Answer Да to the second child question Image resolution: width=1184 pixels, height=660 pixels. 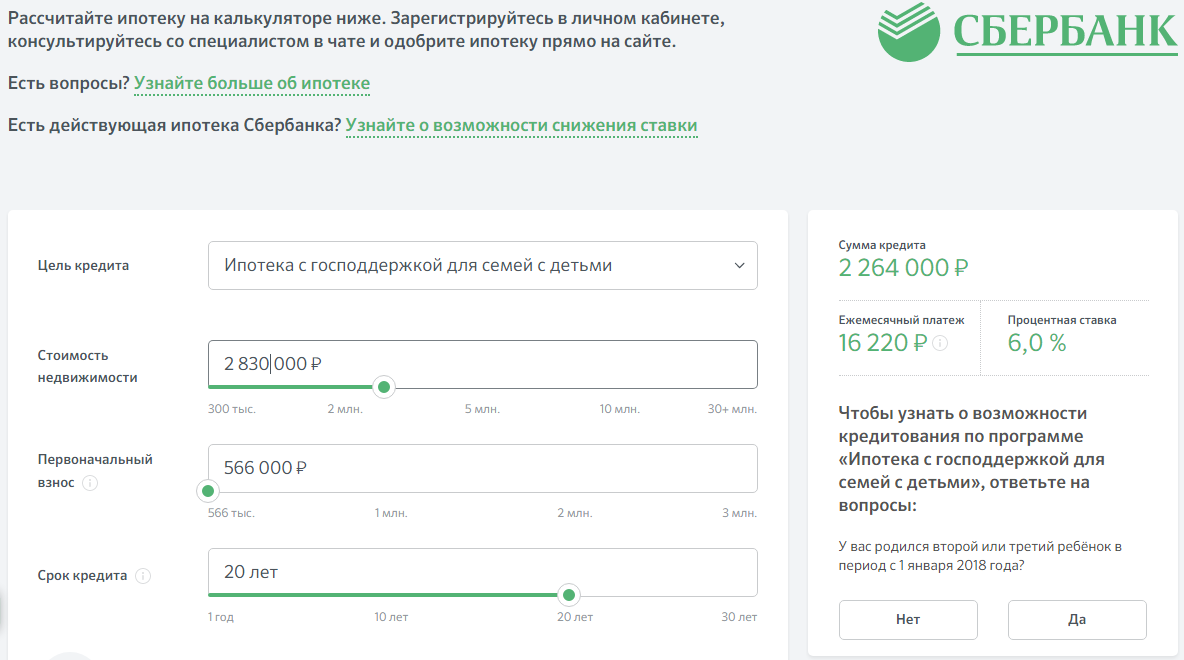(1077, 620)
